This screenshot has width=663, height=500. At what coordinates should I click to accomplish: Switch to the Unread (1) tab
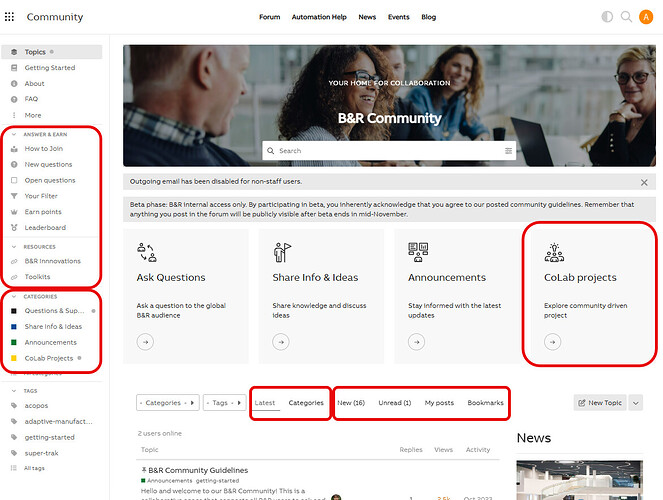click(x=395, y=403)
